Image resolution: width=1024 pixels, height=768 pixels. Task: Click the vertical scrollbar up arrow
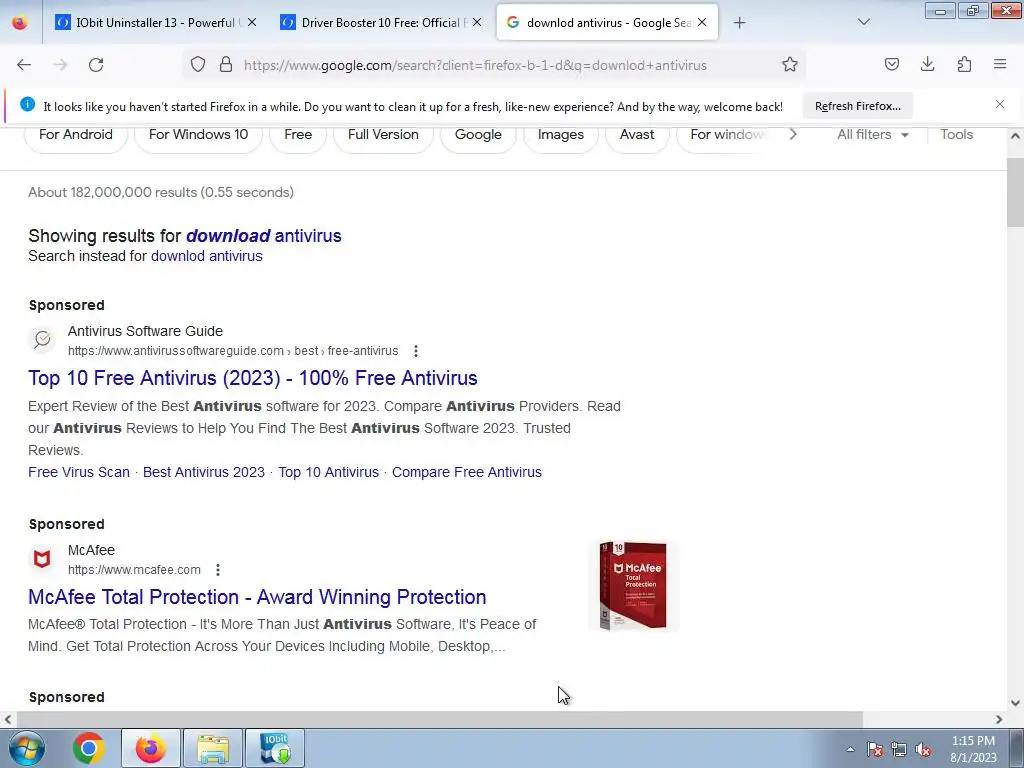(x=1015, y=136)
